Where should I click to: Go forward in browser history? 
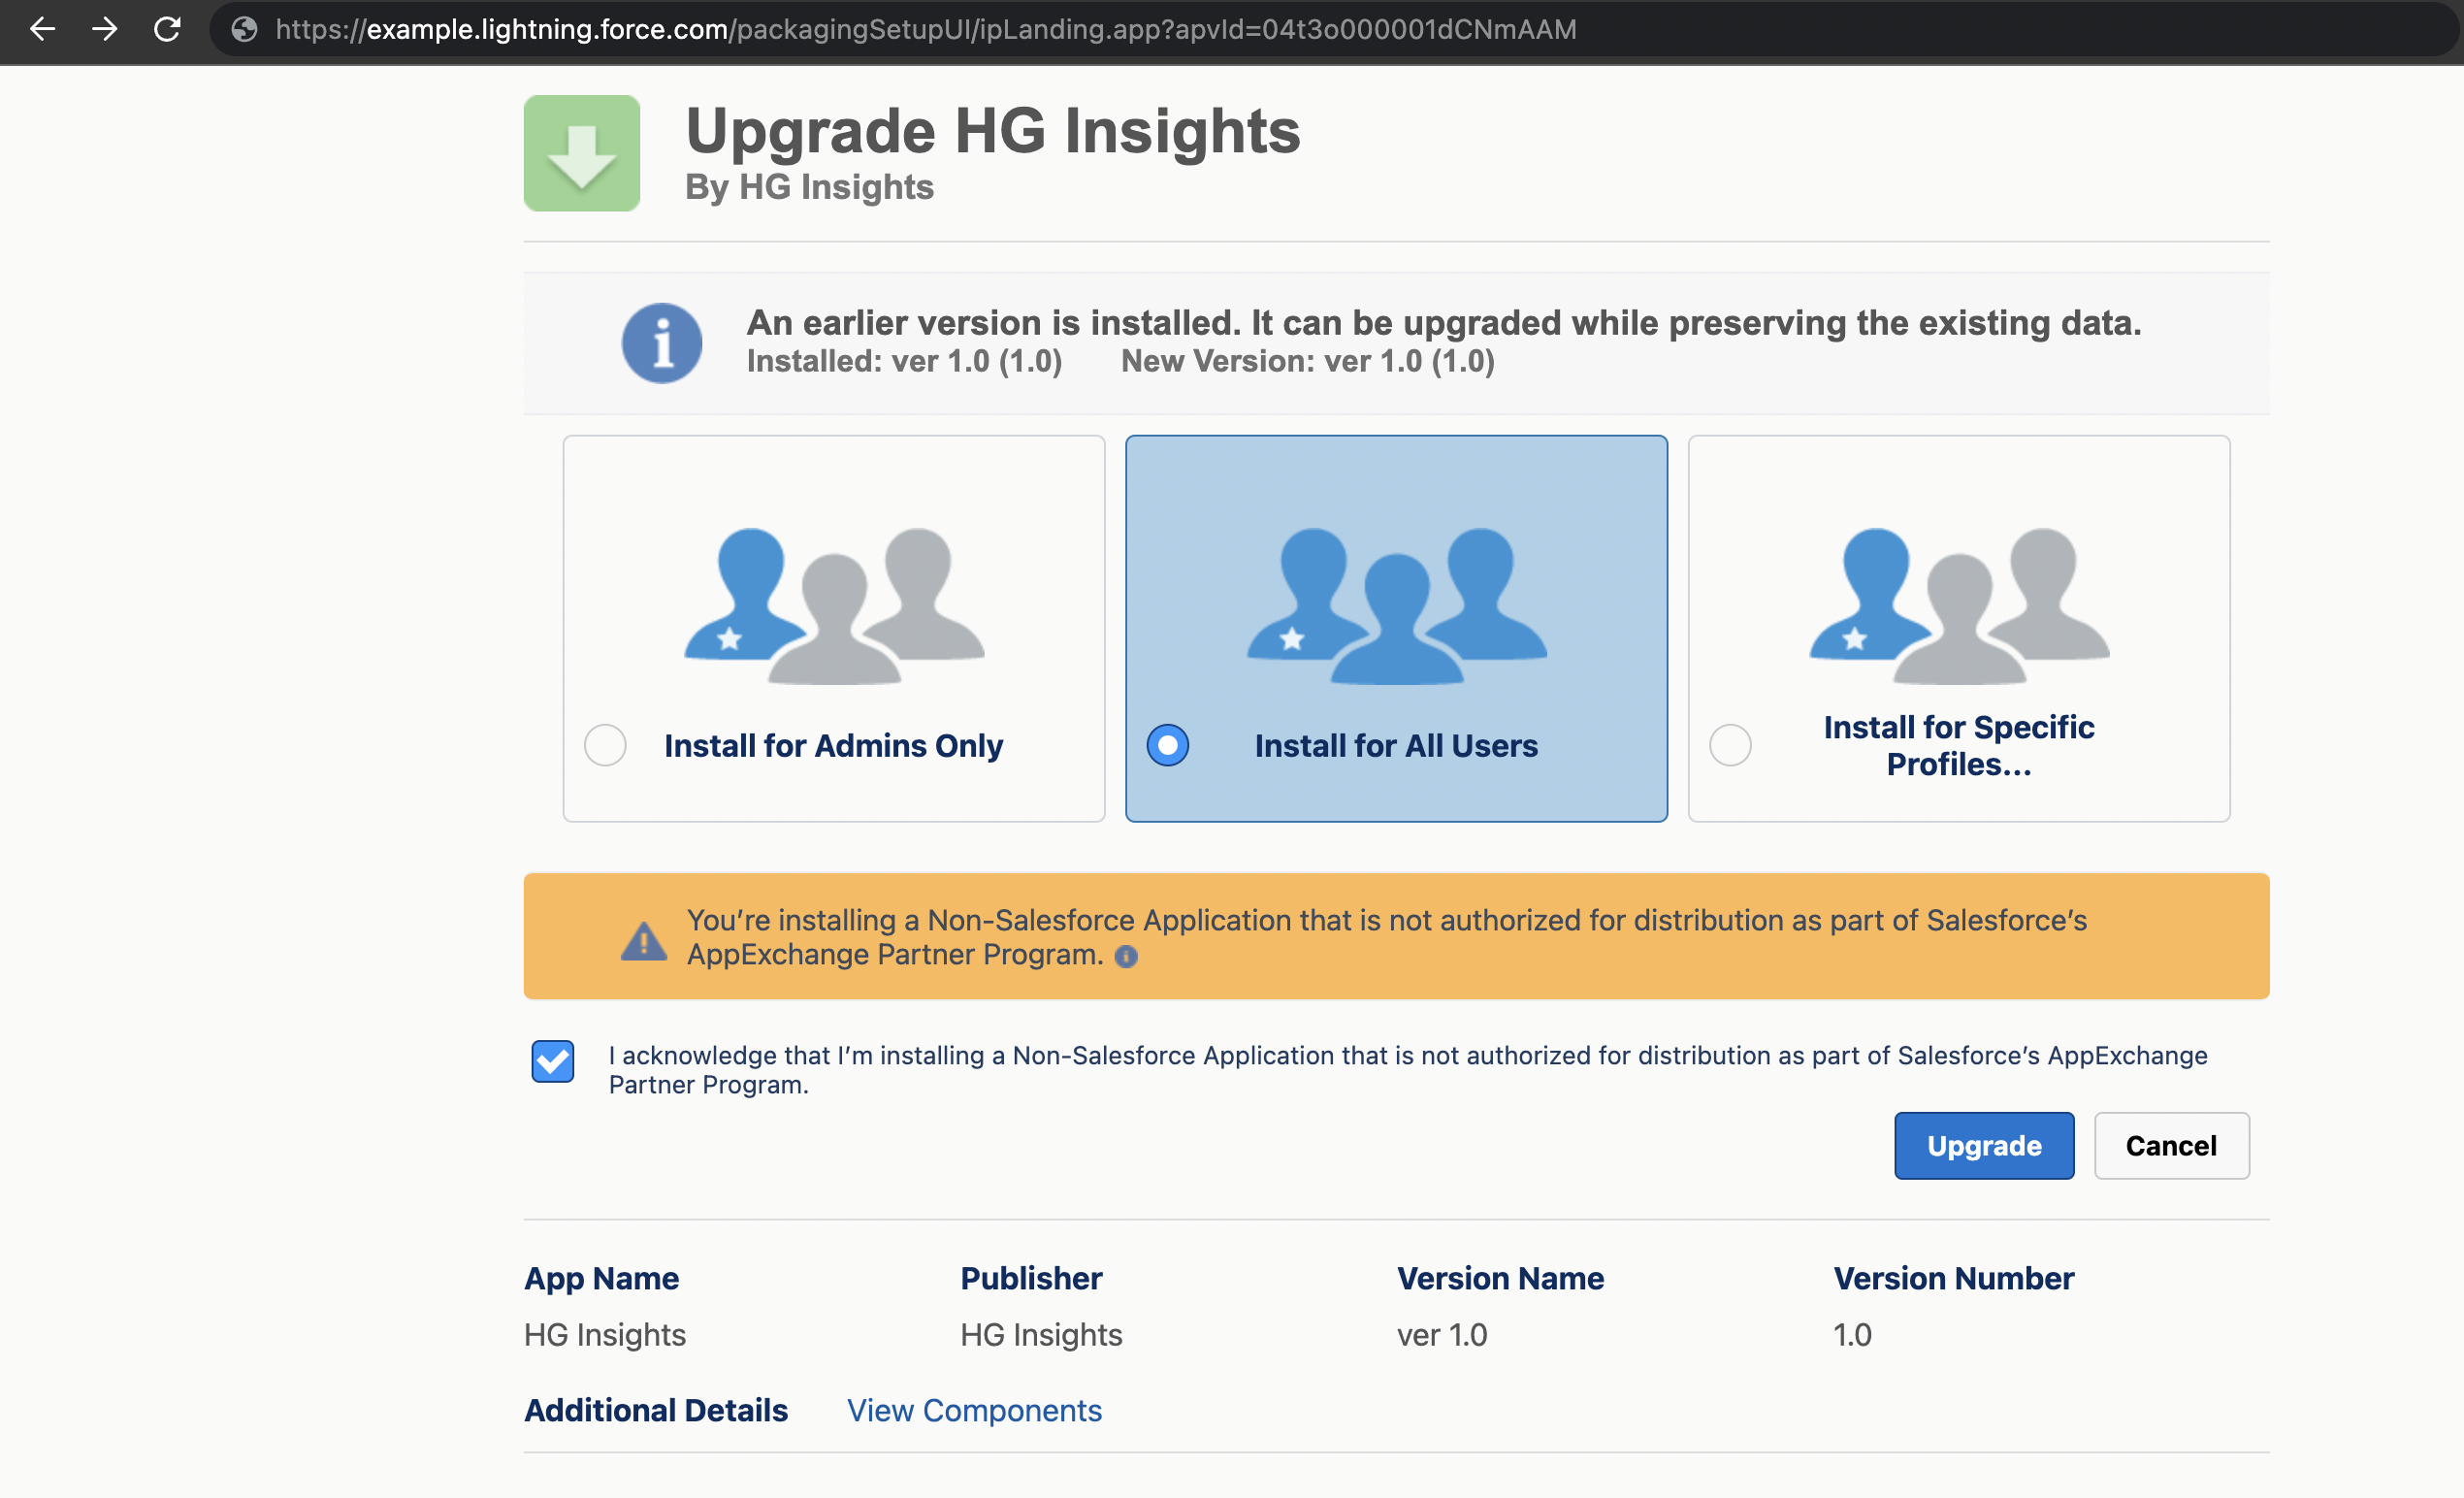click(104, 29)
